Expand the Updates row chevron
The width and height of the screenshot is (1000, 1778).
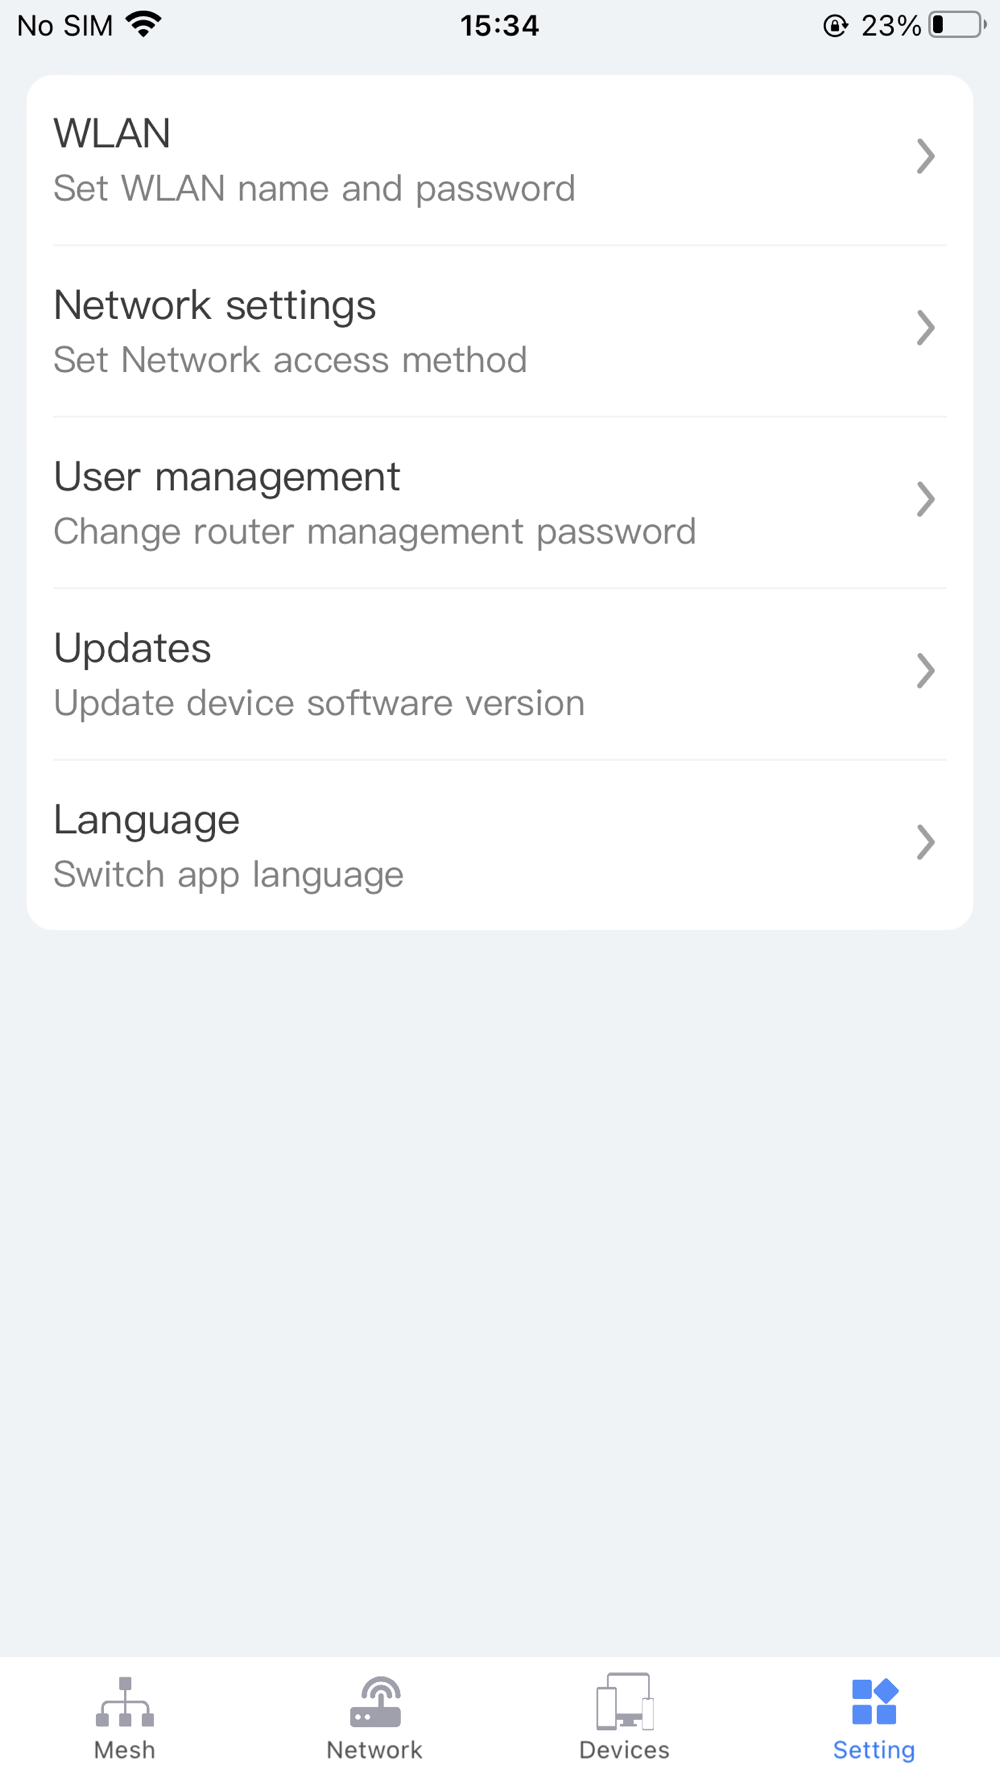point(926,671)
